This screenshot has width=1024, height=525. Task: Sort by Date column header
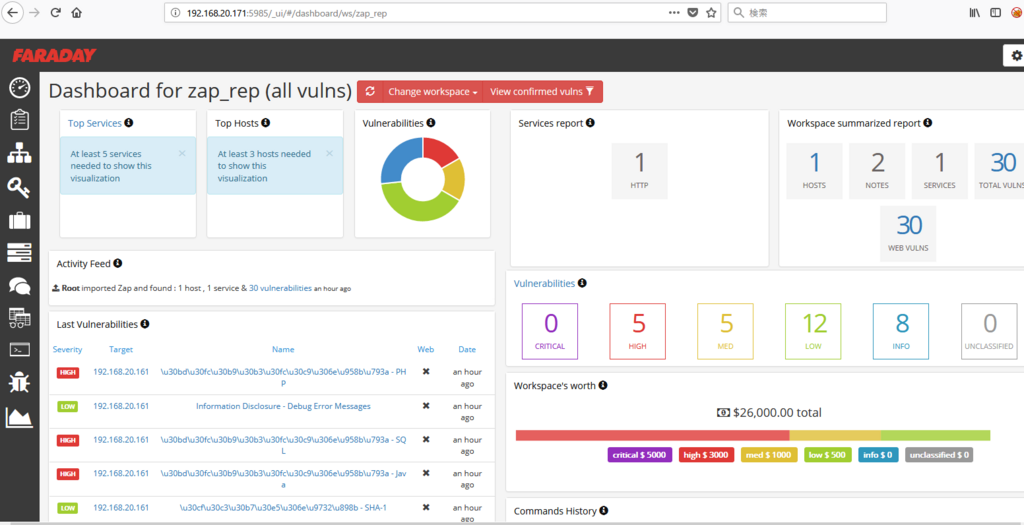[467, 349]
